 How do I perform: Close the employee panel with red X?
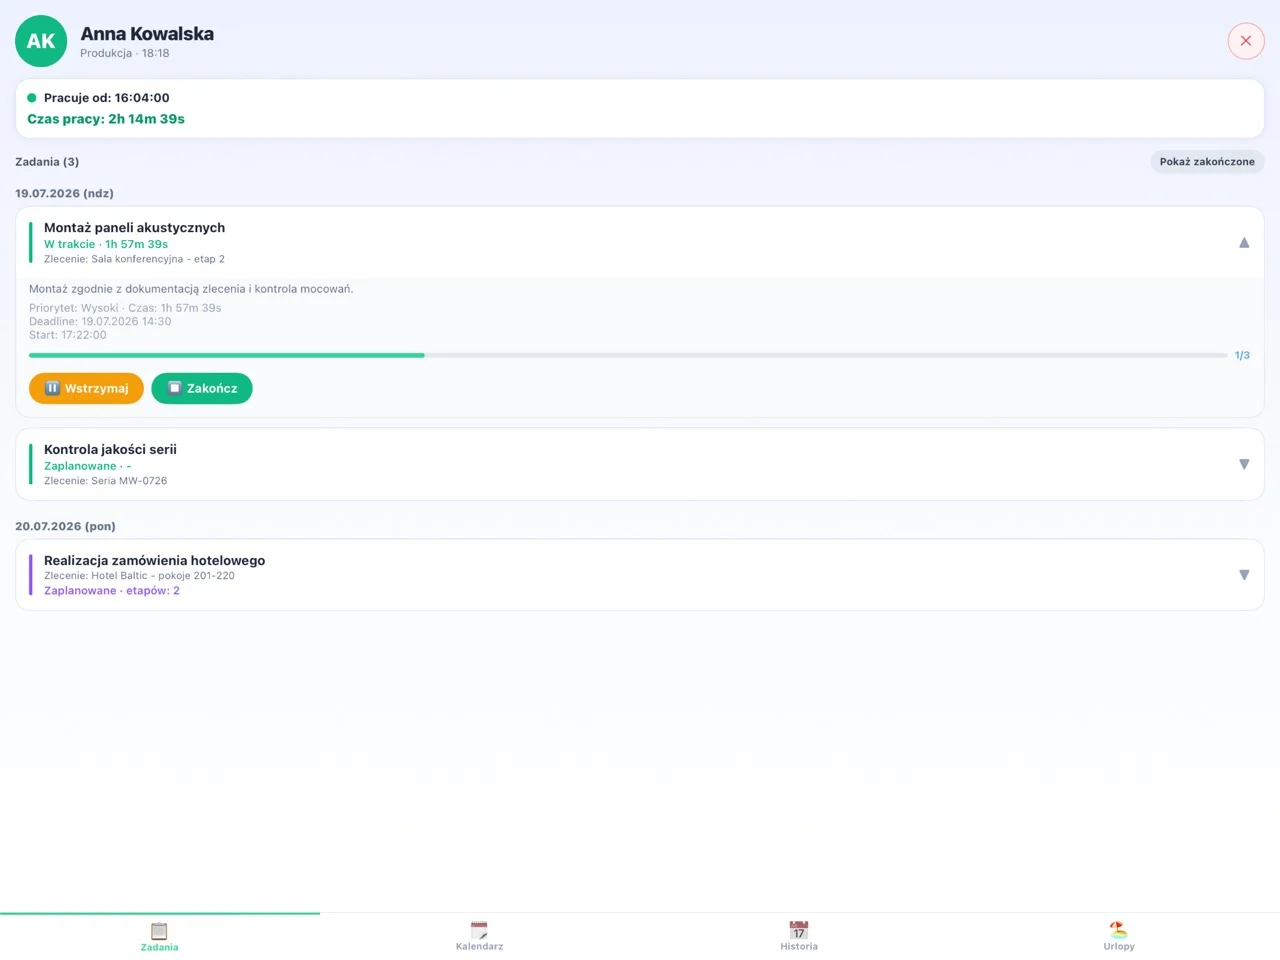coord(1246,41)
